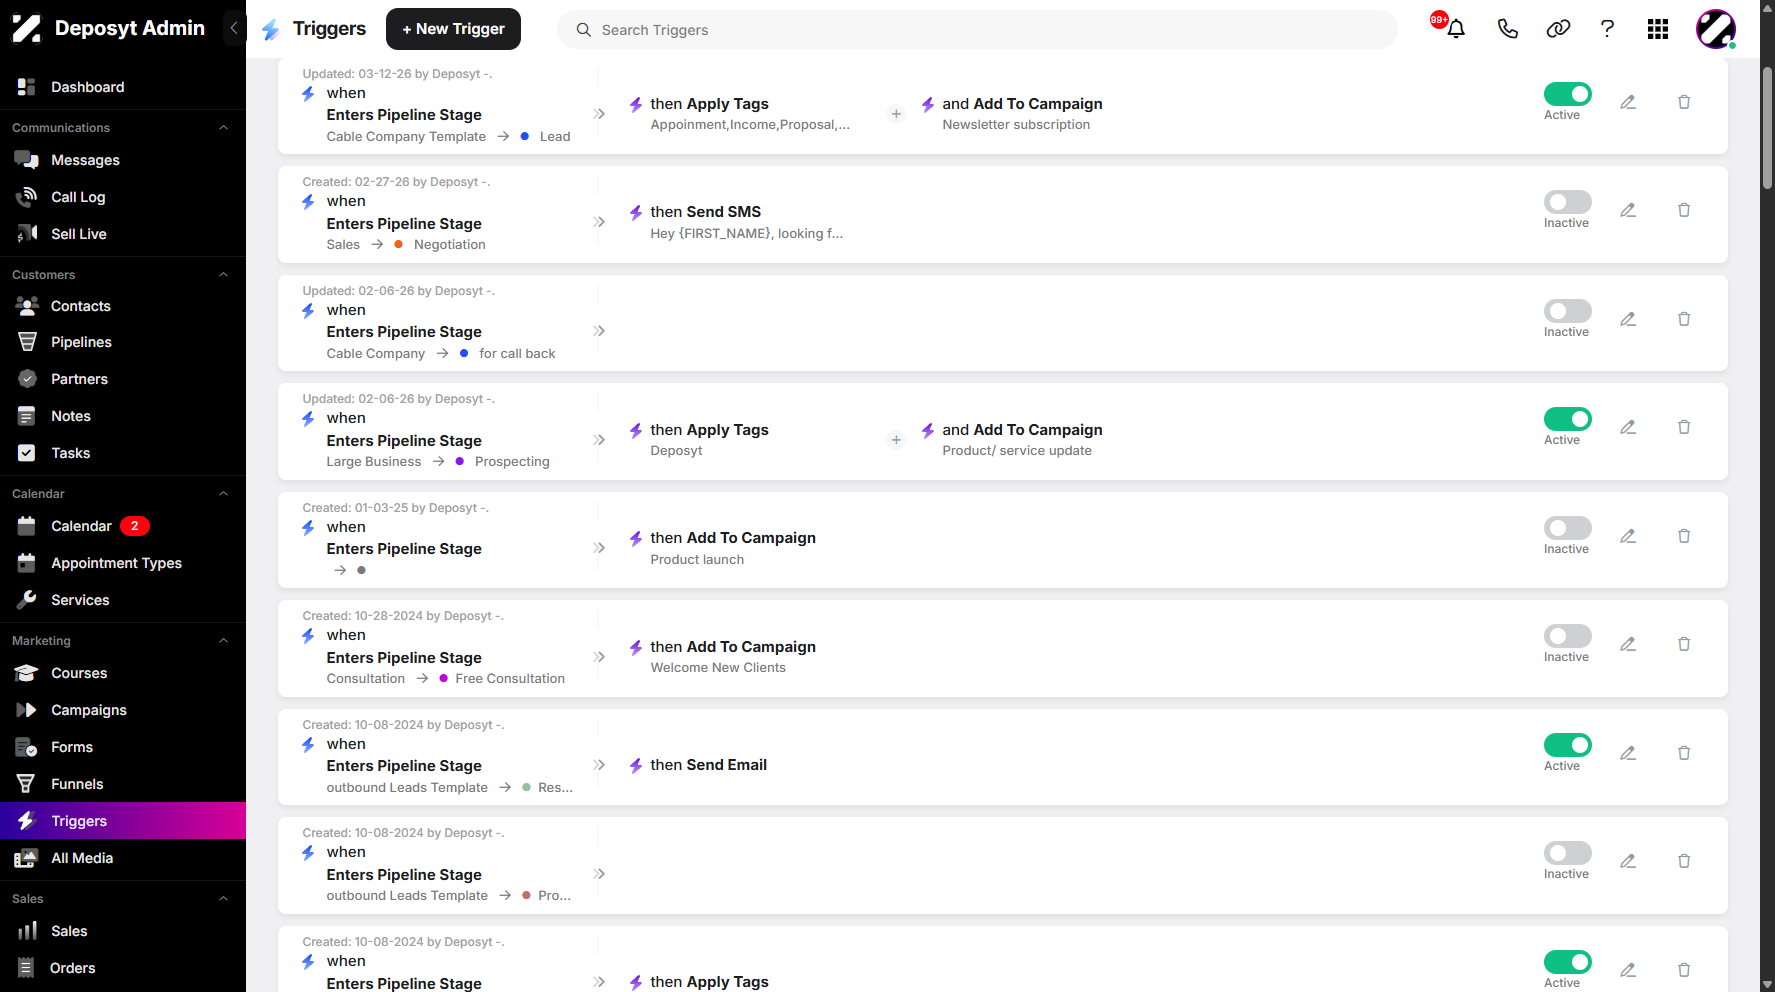Click the phone dialer icon in header

tap(1508, 29)
